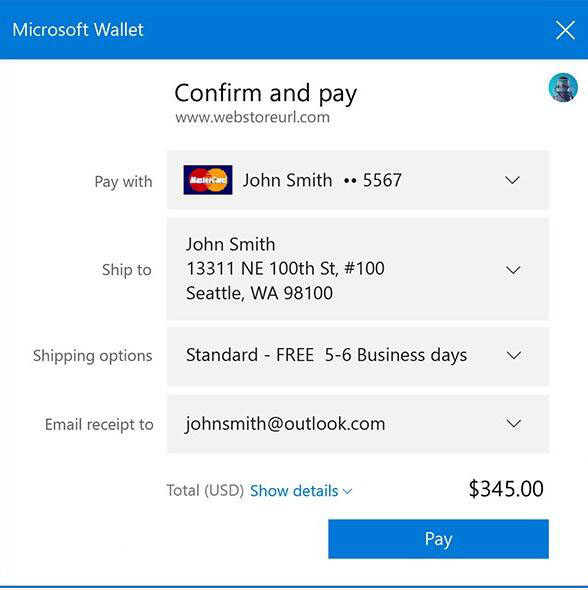Expand the Pay with chevron arrow
This screenshot has width=588, height=590.
coord(512,180)
